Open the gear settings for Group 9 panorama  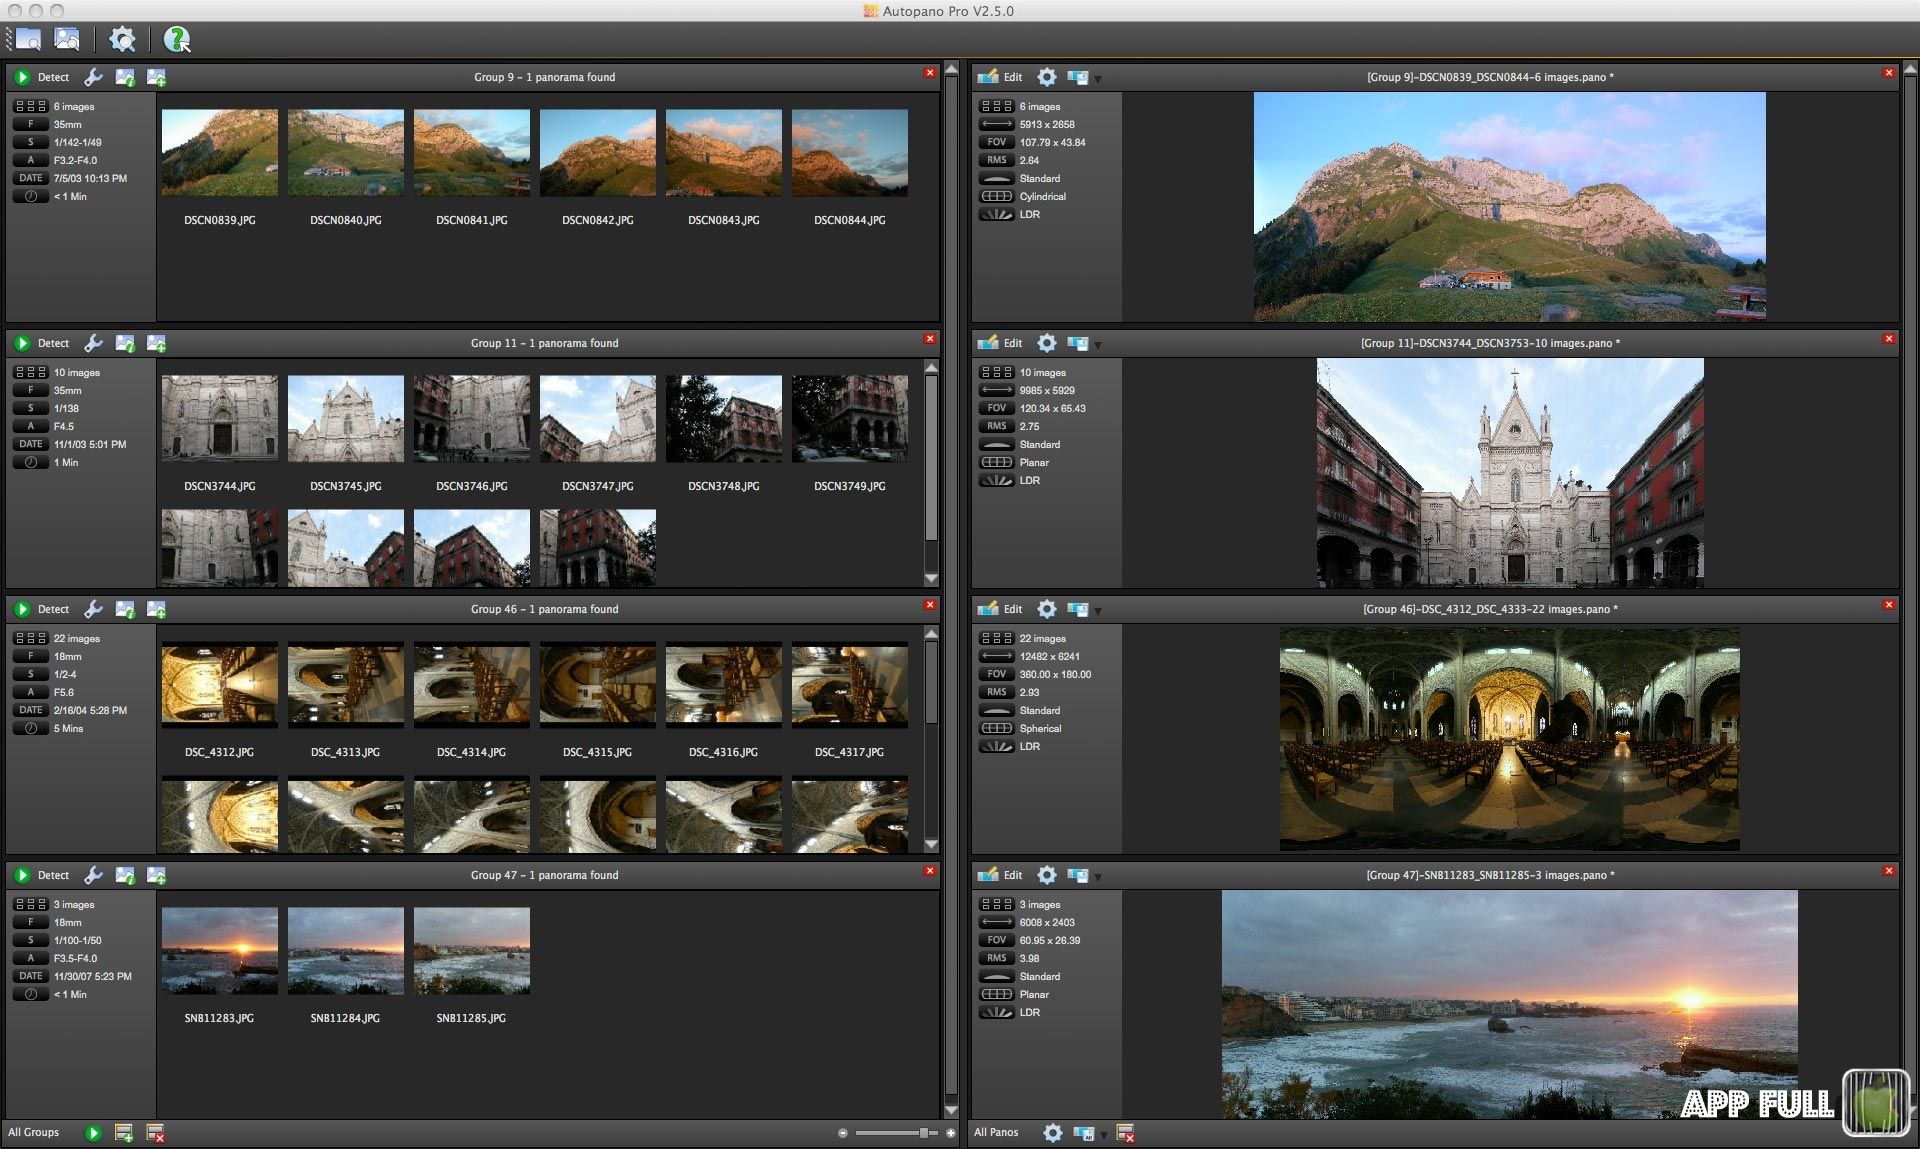click(1047, 77)
